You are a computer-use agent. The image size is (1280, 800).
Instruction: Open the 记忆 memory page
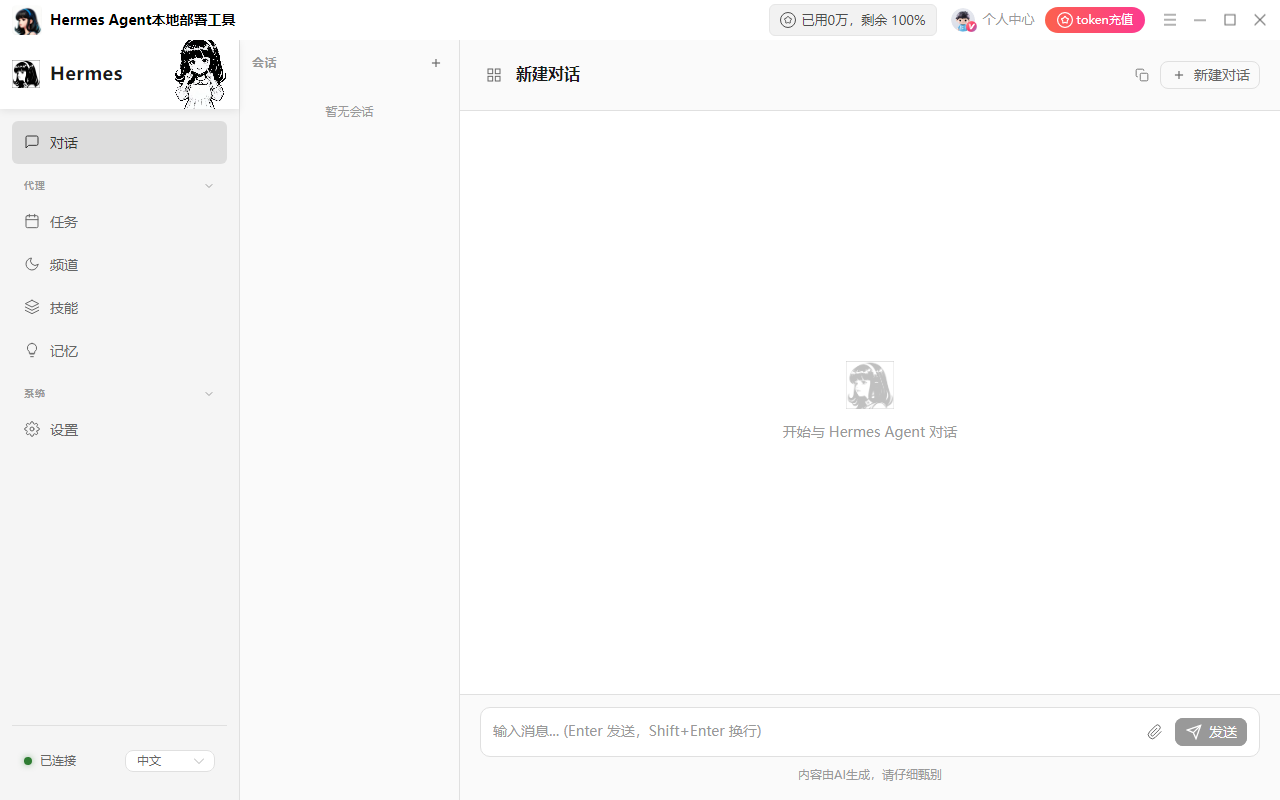(119, 351)
